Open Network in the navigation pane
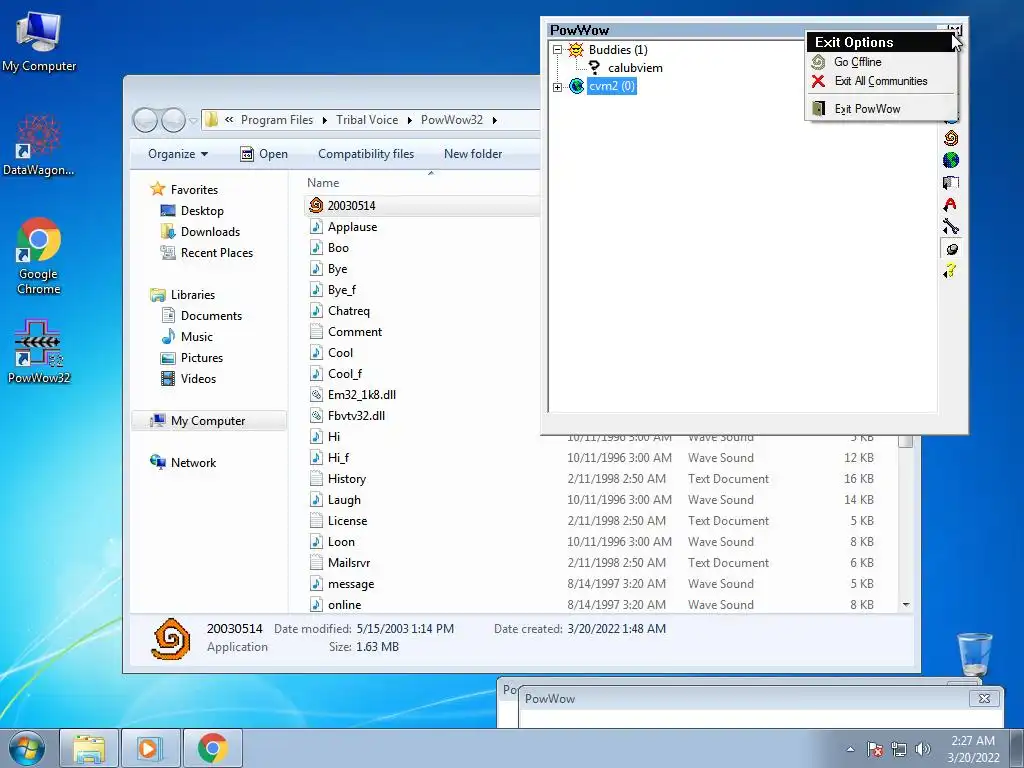The width and height of the screenshot is (1024, 768). 193,462
